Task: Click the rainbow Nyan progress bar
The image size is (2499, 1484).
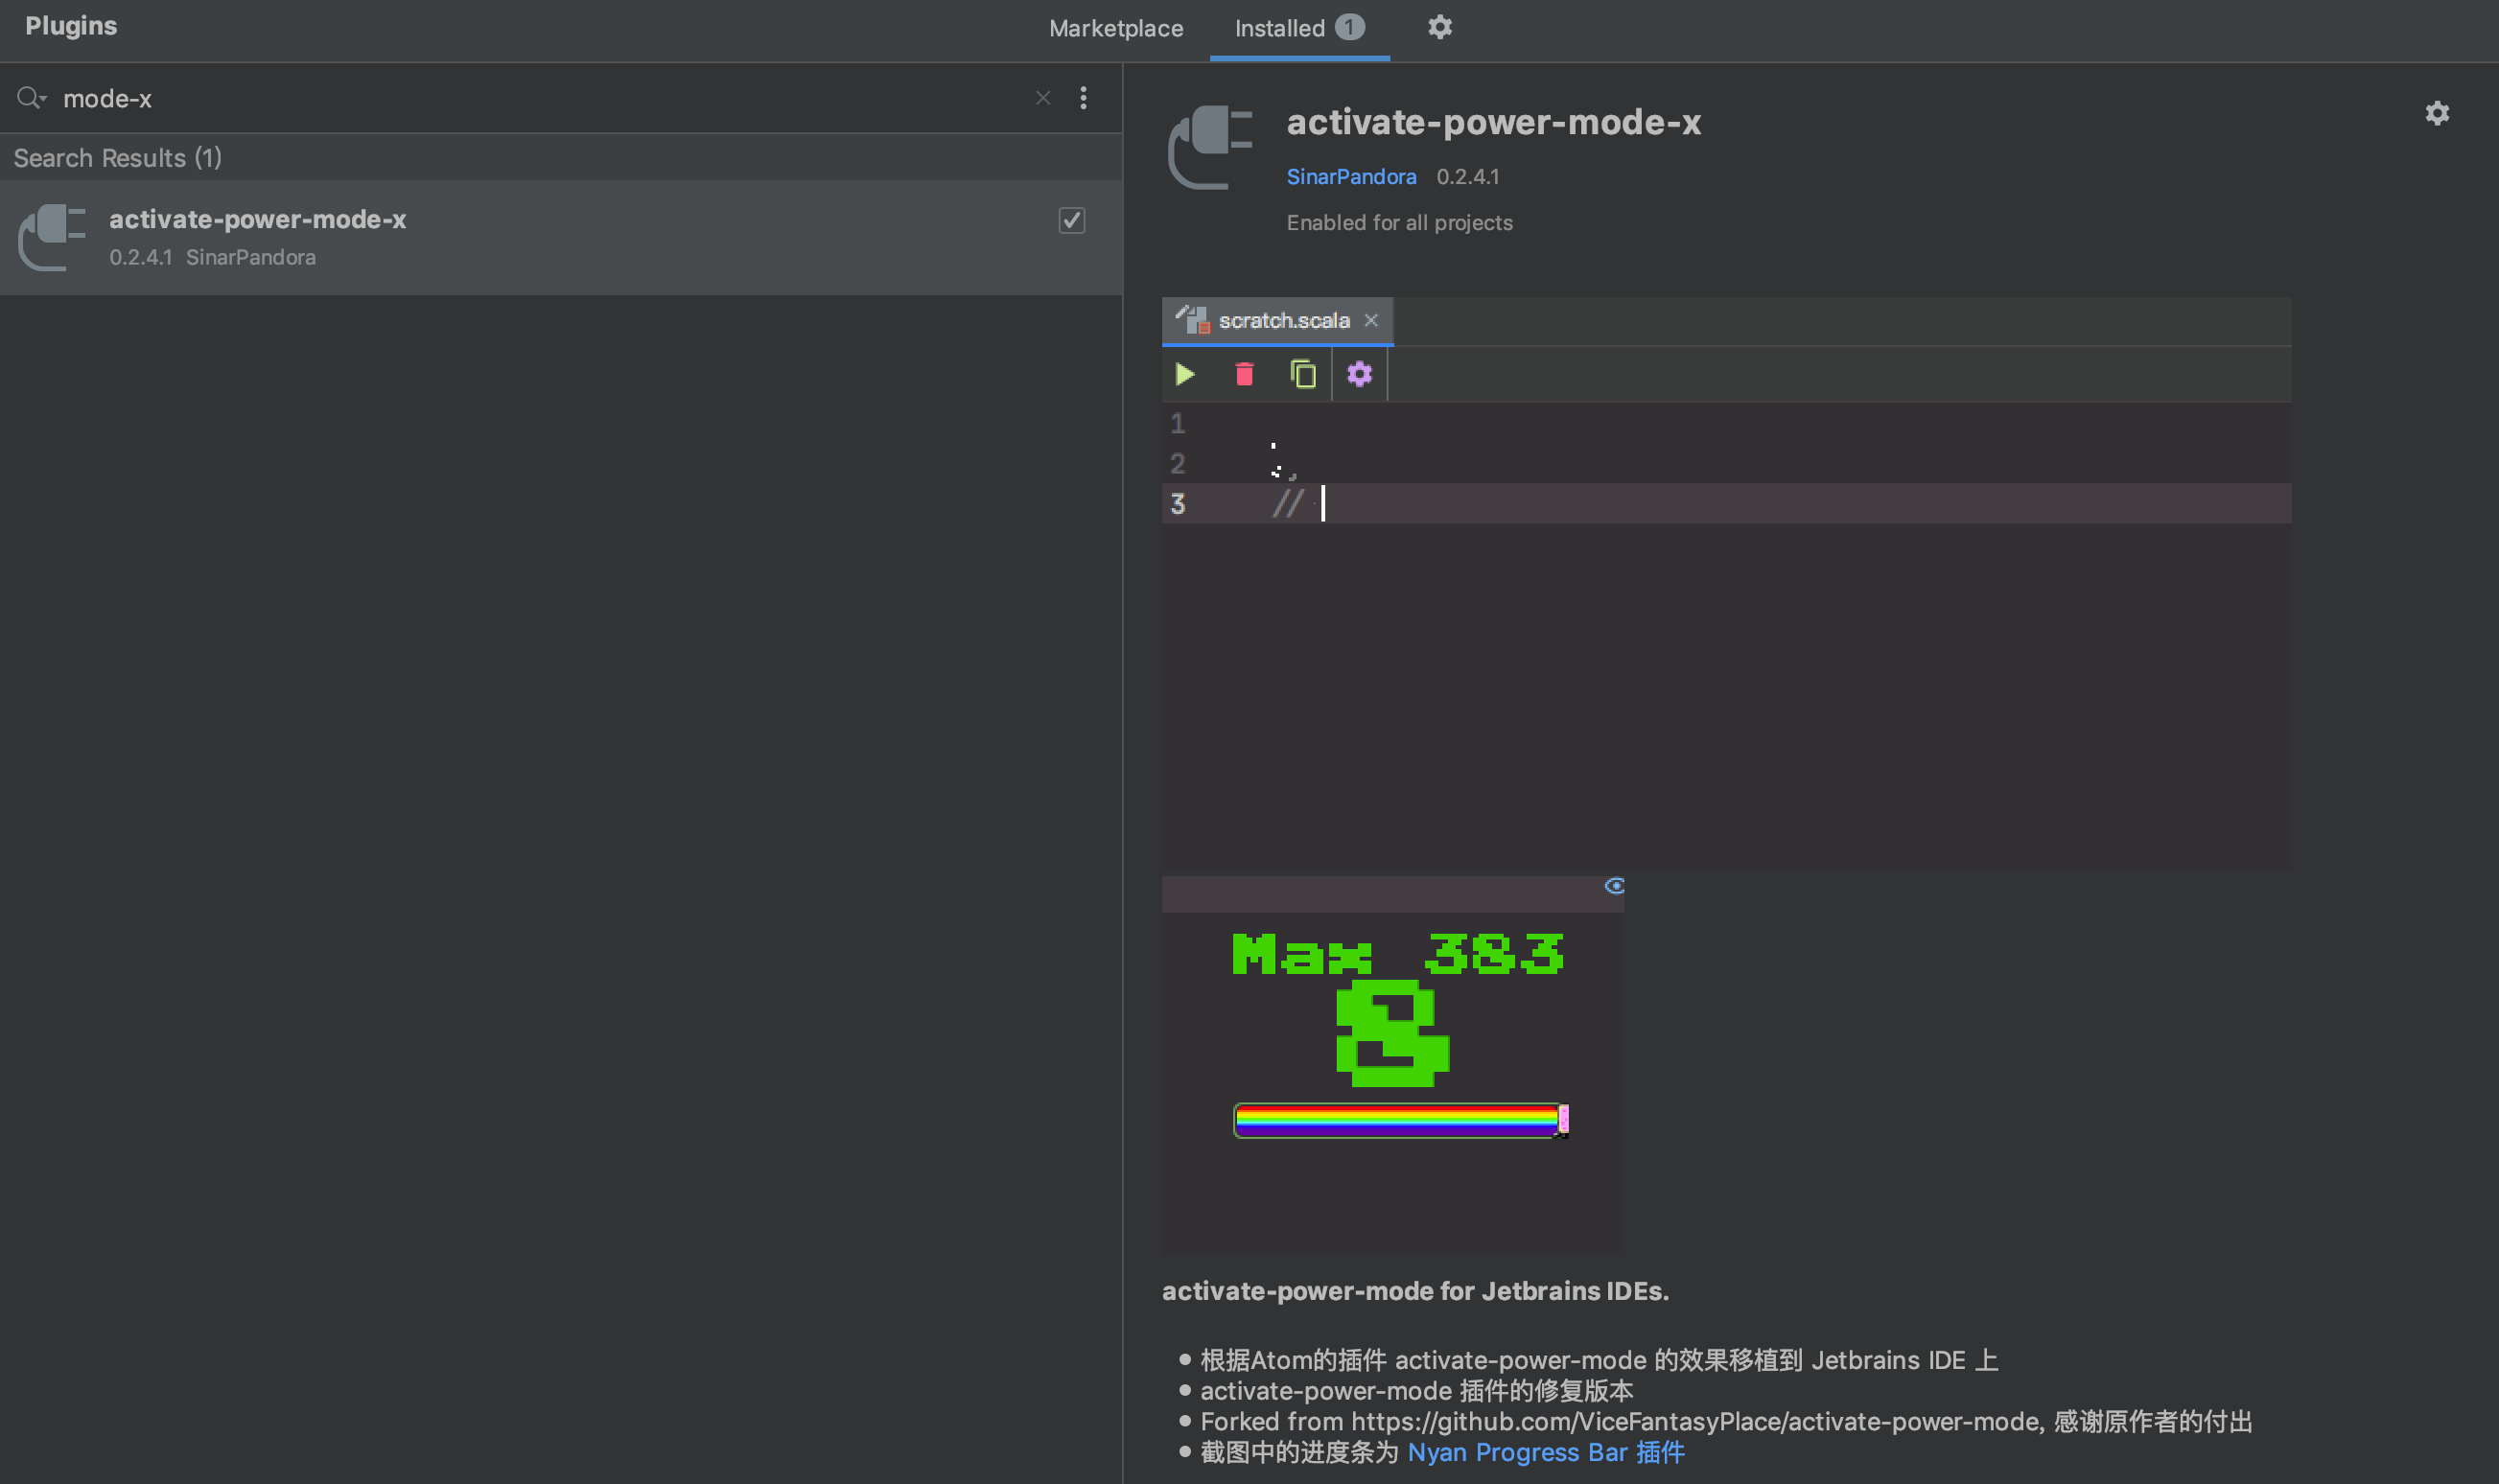Action: point(1398,1120)
